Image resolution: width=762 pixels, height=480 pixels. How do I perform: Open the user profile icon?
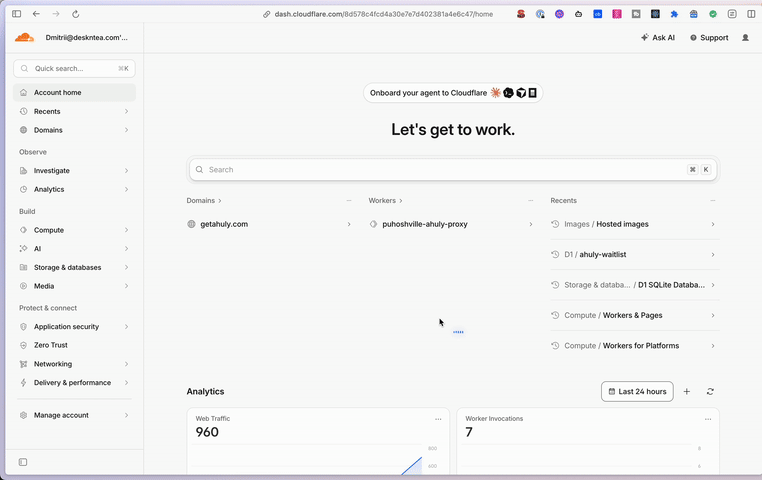point(745,37)
